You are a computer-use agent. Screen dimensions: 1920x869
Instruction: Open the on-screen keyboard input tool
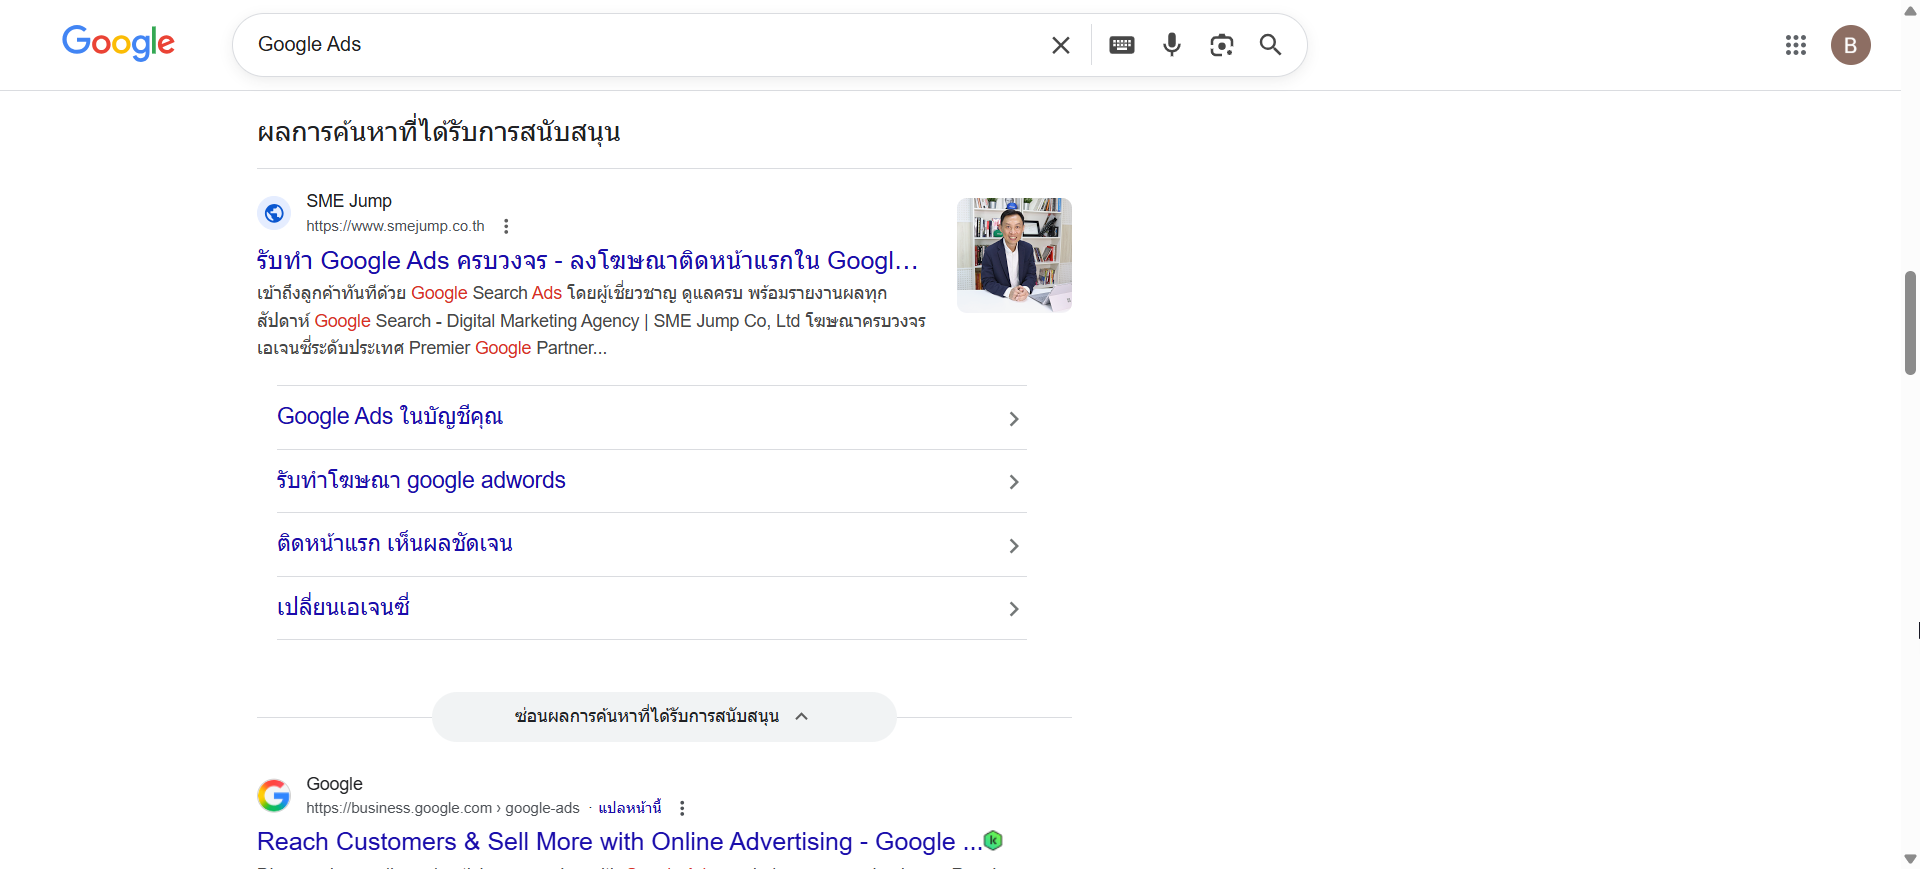pos(1121,45)
